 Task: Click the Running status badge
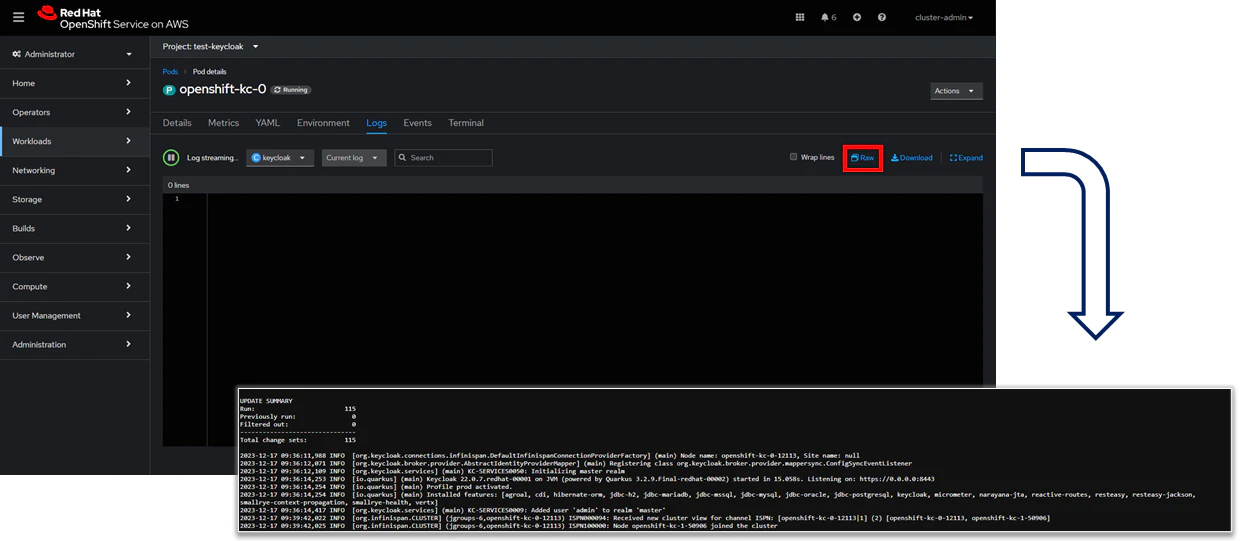tap(291, 90)
